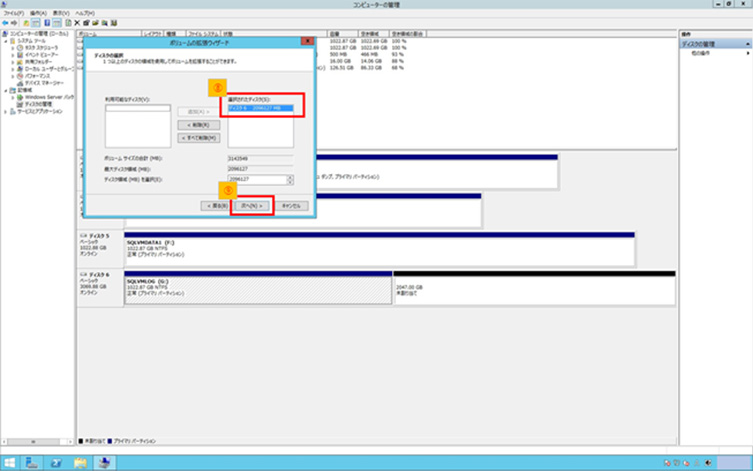Click the disk space amount input field

coord(257,180)
